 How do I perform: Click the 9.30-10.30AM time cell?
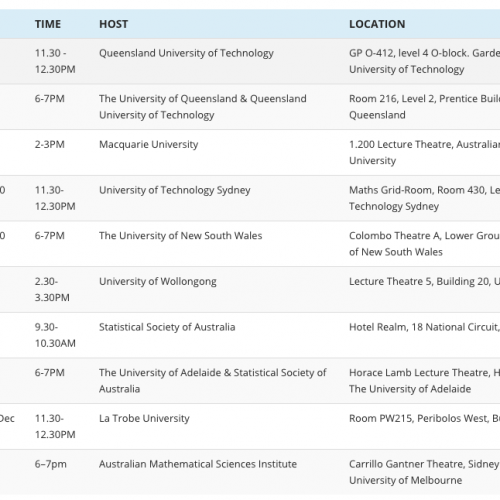[55, 335]
